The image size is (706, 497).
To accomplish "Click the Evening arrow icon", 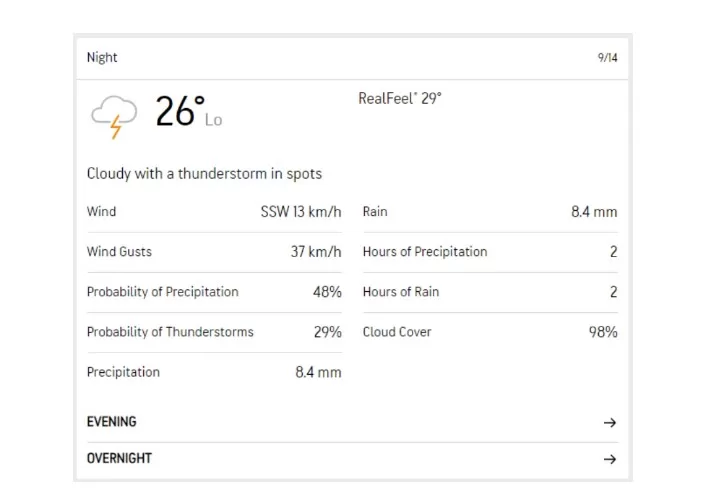I will coord(609,423).
